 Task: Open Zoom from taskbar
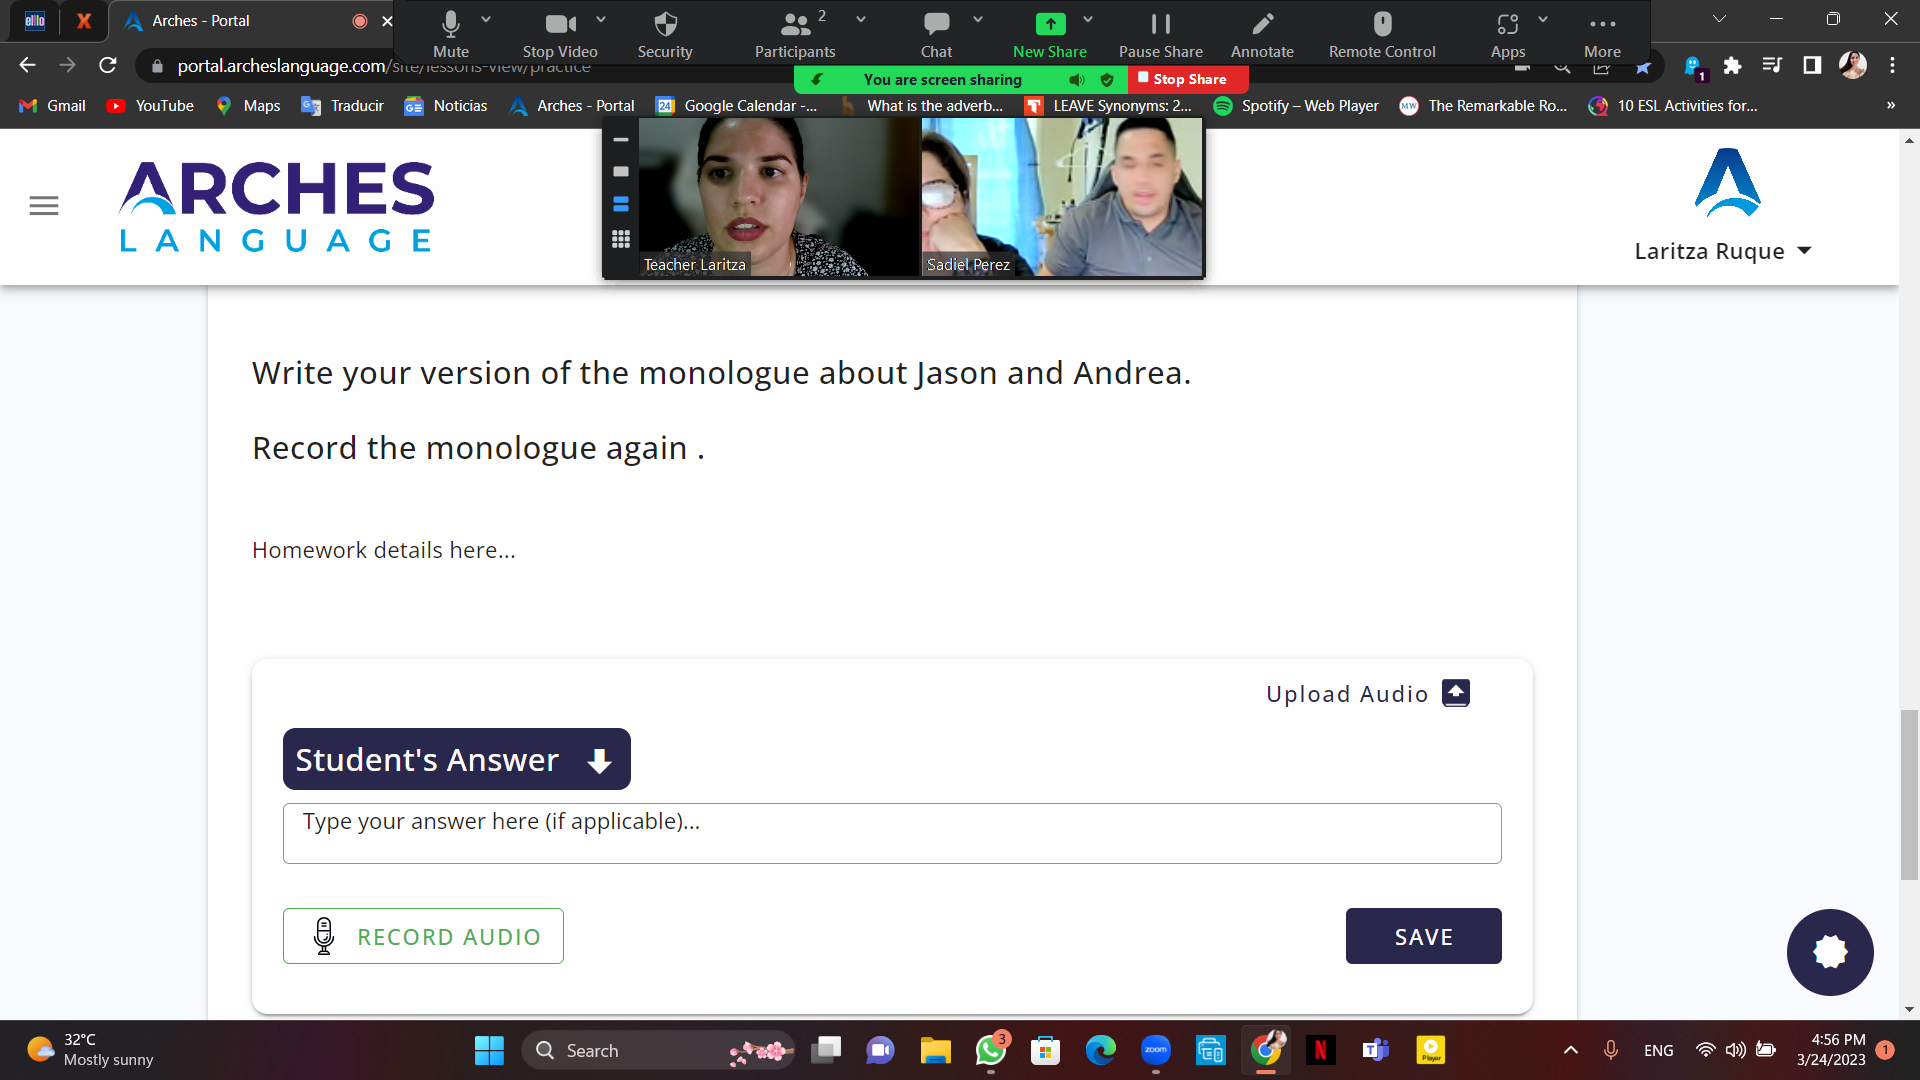tap(1155, 1050)
